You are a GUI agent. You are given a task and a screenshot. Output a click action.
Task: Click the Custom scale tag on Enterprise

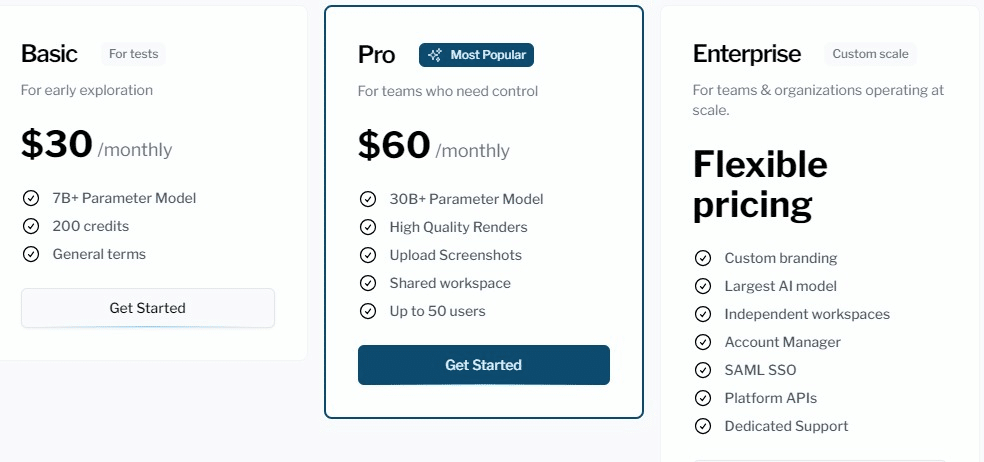pos(870,54)
